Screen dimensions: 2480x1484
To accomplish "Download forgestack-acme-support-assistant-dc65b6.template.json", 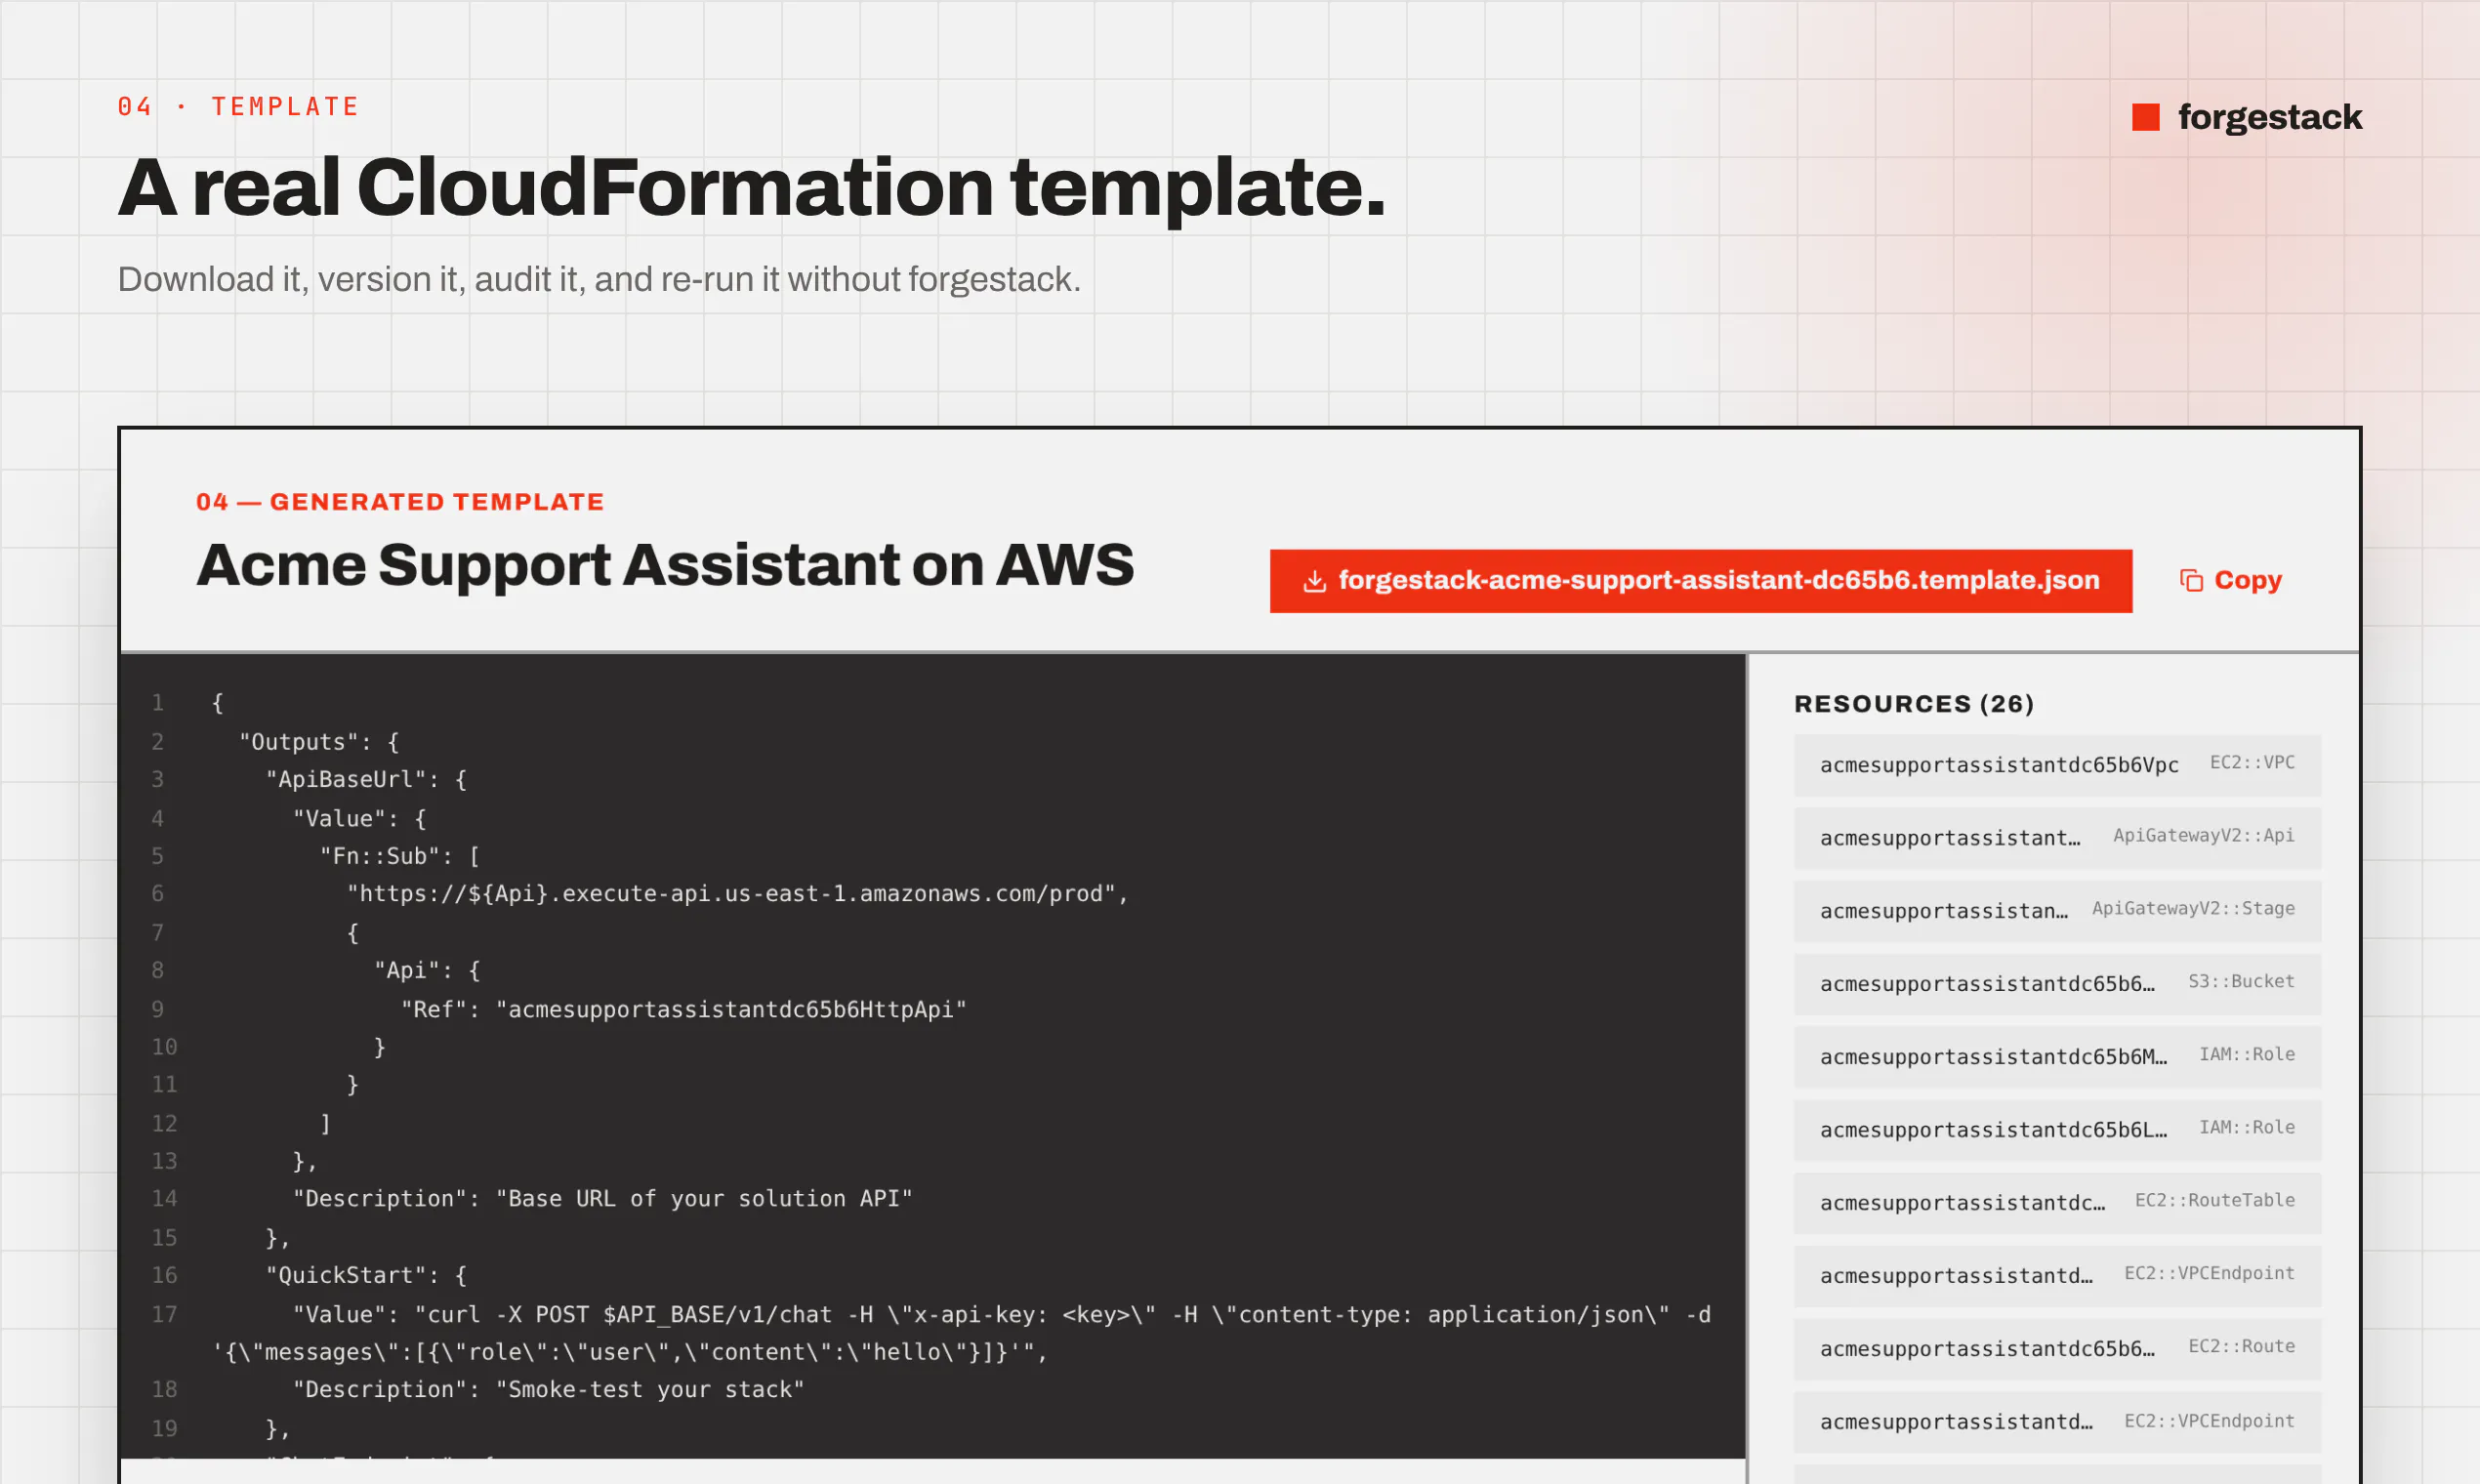I will [x=1700, y=581].
